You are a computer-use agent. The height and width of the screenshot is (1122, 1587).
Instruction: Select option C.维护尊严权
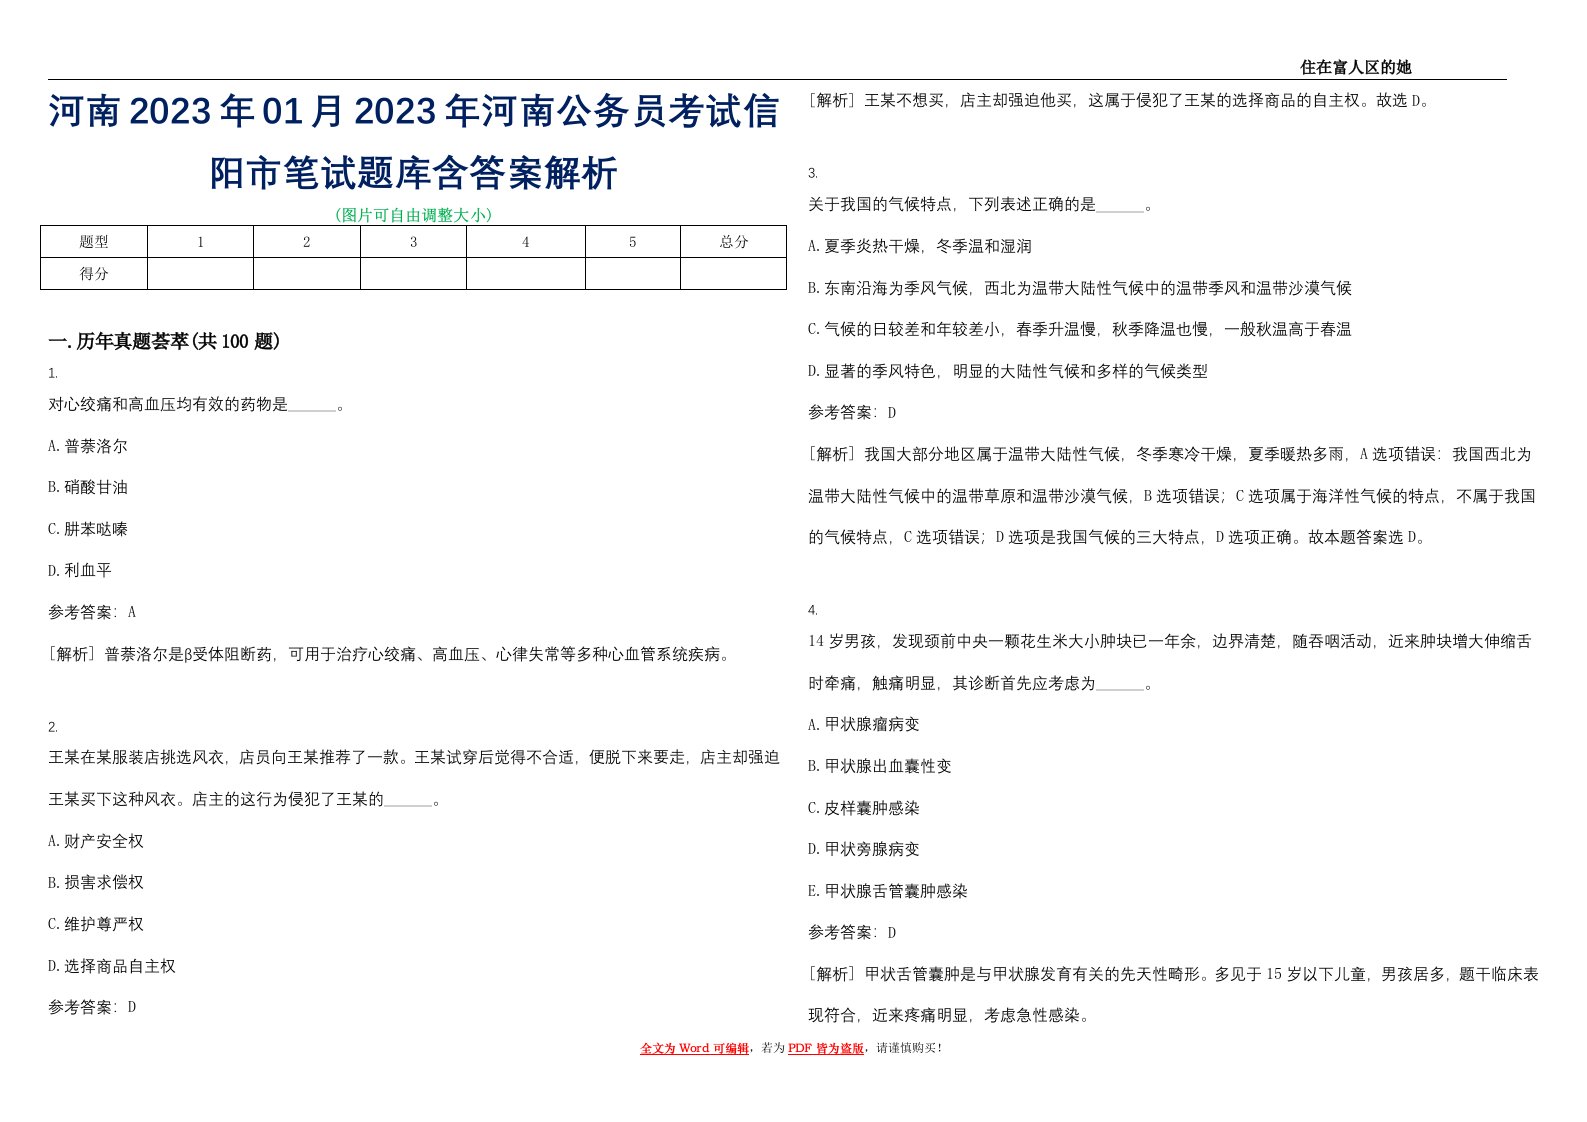click(96, 925)
